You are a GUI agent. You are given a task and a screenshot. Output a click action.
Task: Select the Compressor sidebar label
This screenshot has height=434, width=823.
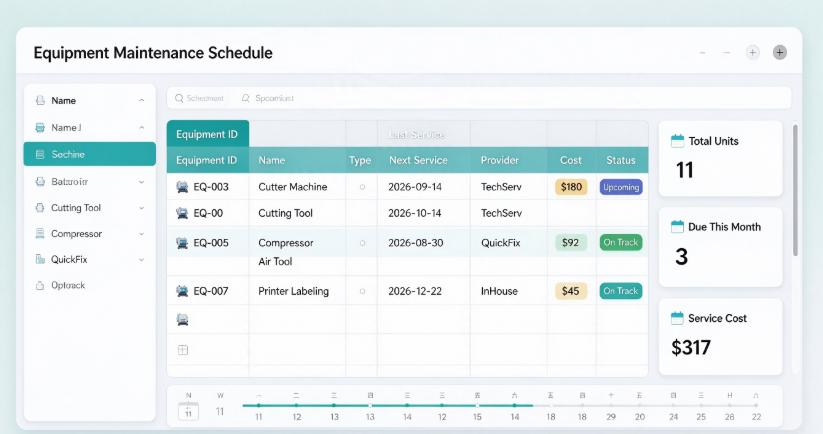pyautogui.click(x=76, y=234)
